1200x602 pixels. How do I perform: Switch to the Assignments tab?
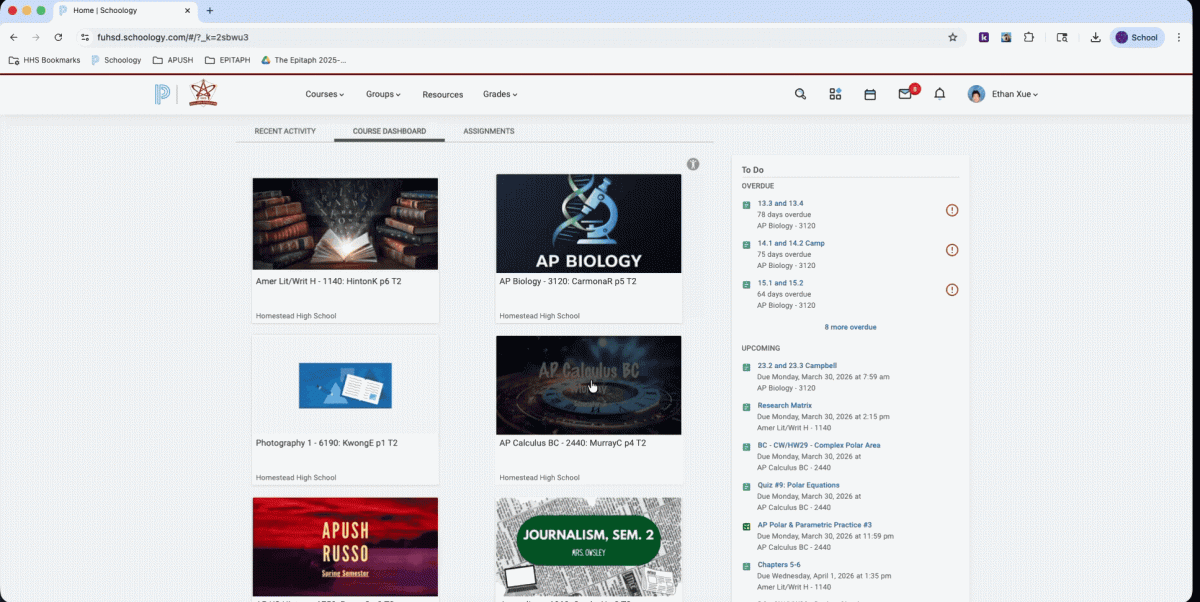[x=489, y=131]
